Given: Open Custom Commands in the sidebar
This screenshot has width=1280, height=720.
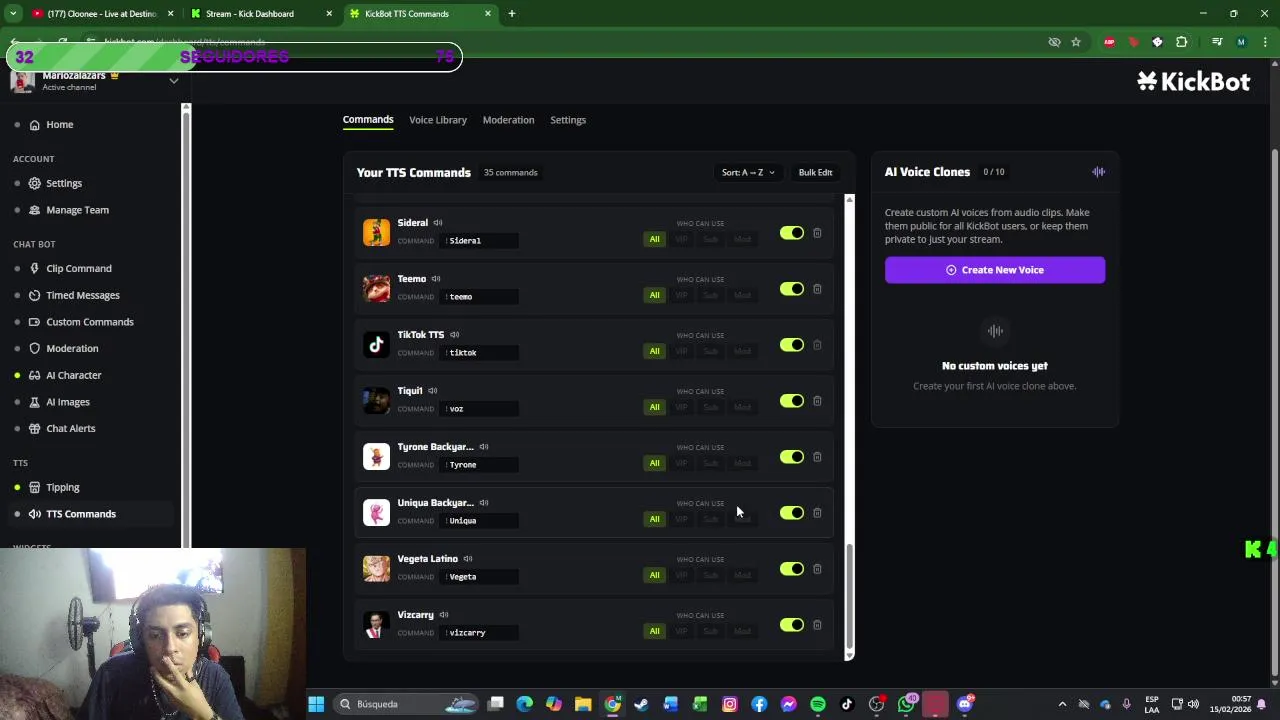Looking at the screenshot, I should (x=90, y=322).
